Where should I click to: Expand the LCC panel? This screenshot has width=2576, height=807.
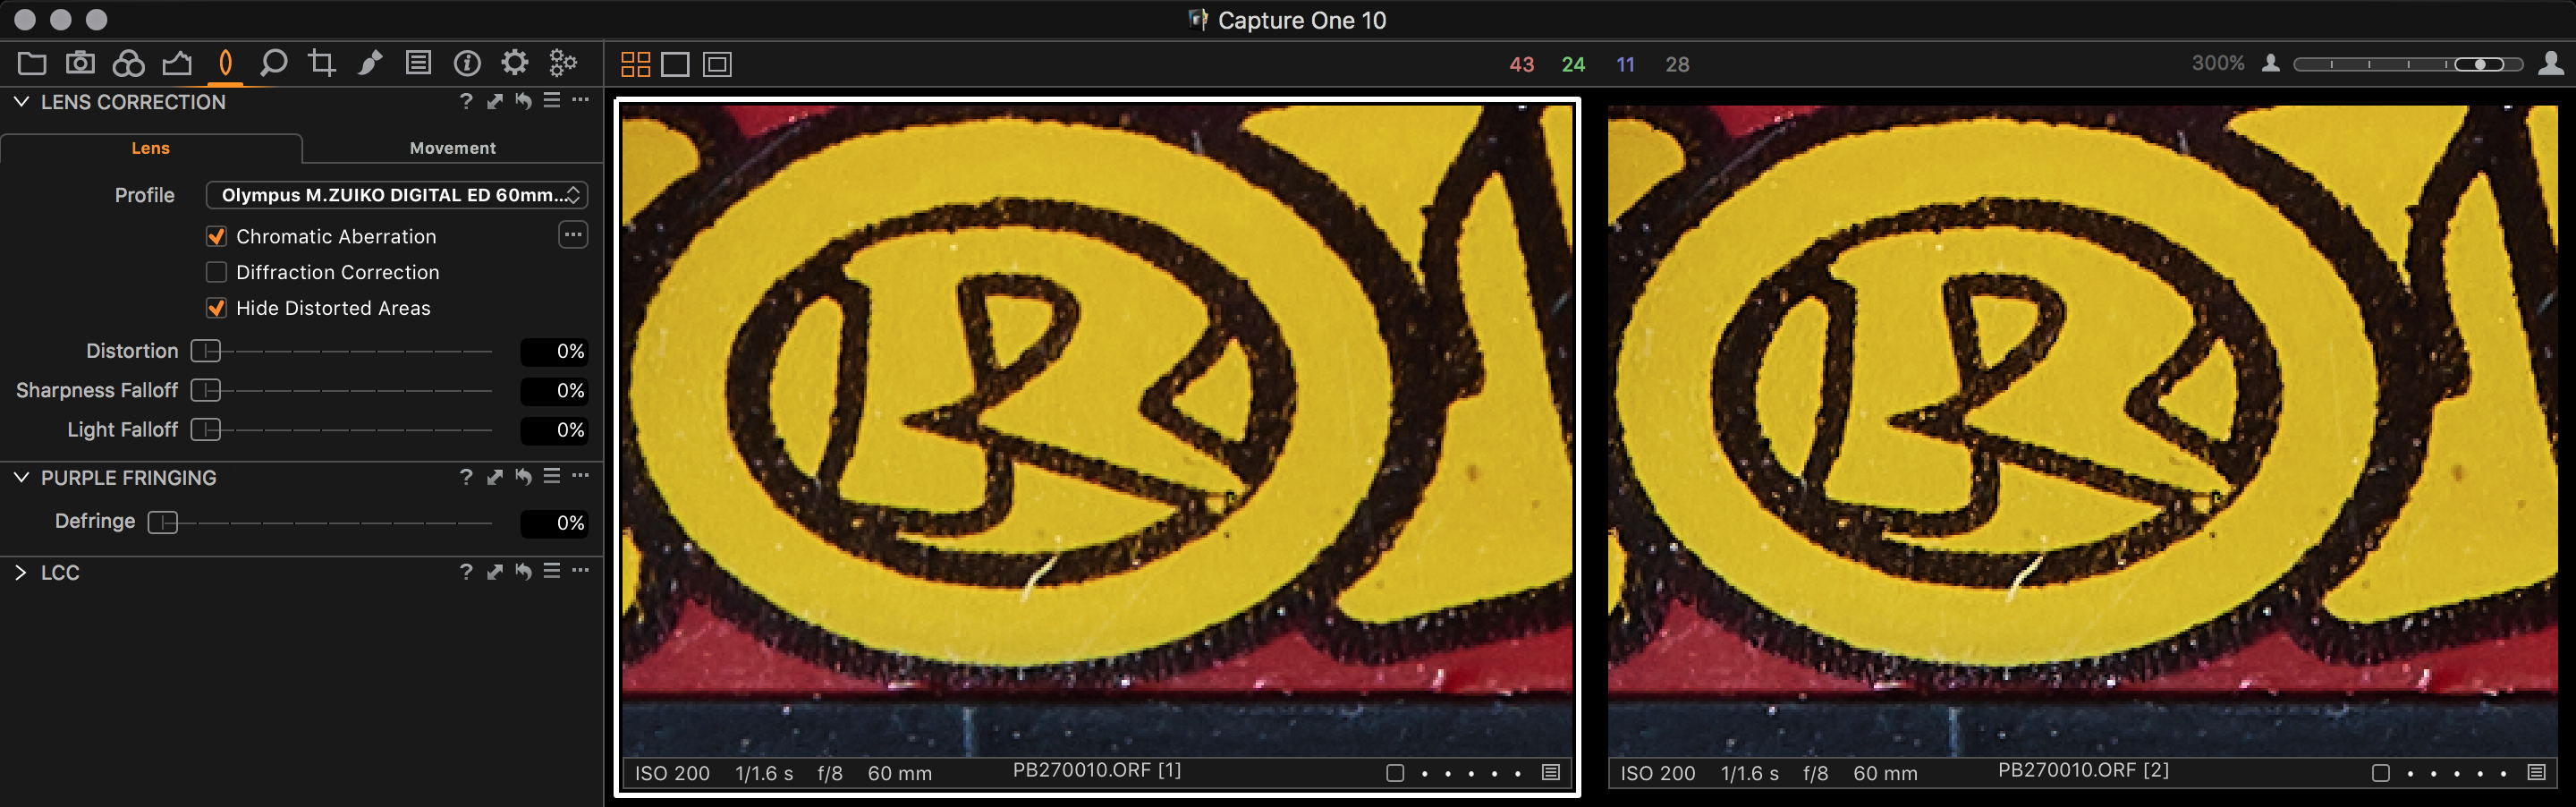[x=21, y=573]
